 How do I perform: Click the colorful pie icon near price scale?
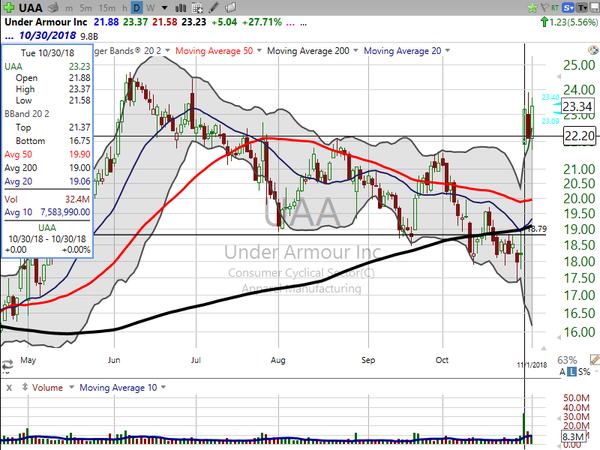(593, 50)
